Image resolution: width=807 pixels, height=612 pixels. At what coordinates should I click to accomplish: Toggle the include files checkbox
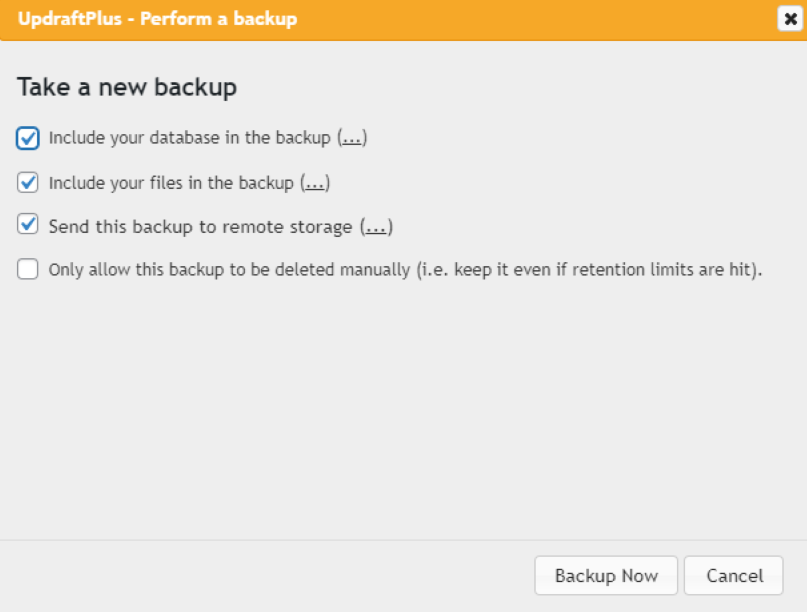tap(28, 183)
